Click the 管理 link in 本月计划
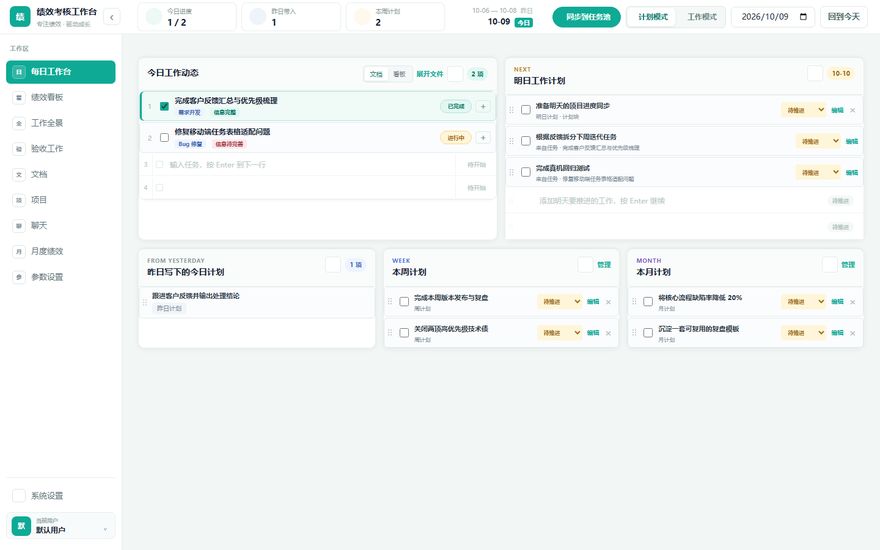Image resolution: width=880 pixels, height=550 pixels. pos(848,264)
